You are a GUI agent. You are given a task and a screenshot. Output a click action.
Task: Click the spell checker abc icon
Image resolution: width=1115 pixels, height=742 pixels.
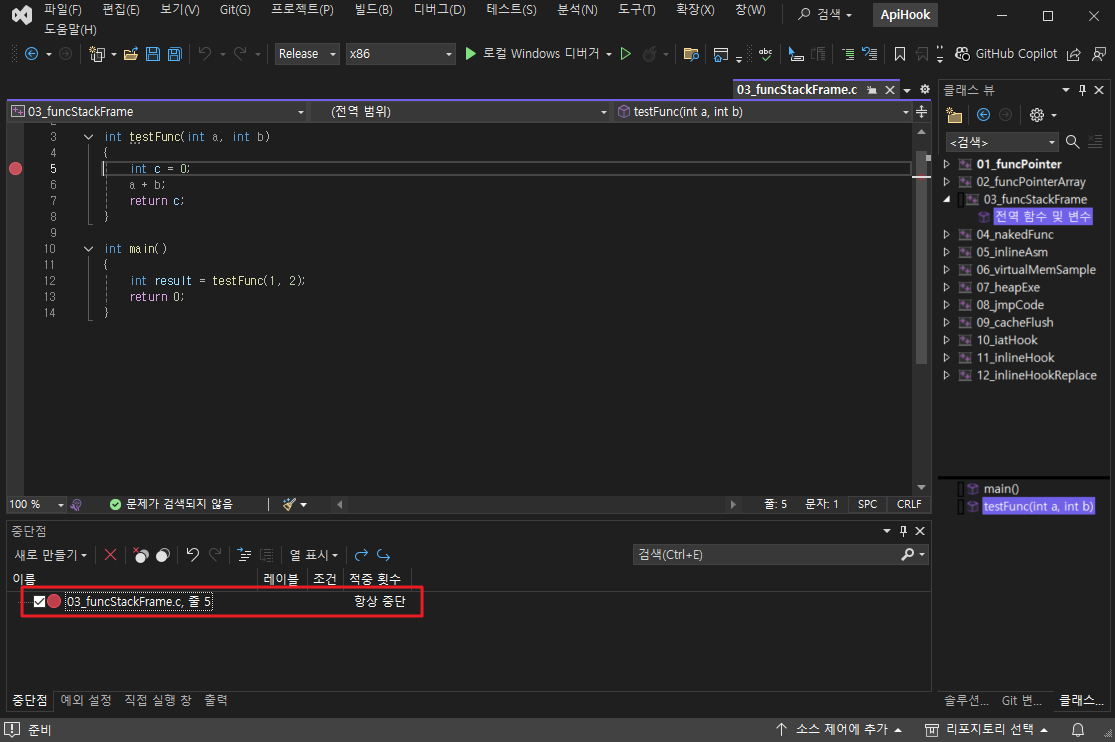[766, 54]
